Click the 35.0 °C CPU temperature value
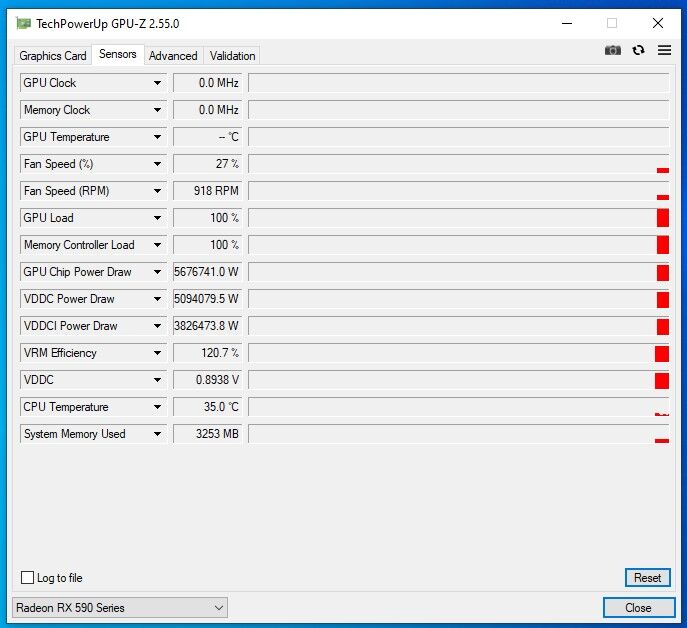The image size is (687, 628). (x=207, y=407)
